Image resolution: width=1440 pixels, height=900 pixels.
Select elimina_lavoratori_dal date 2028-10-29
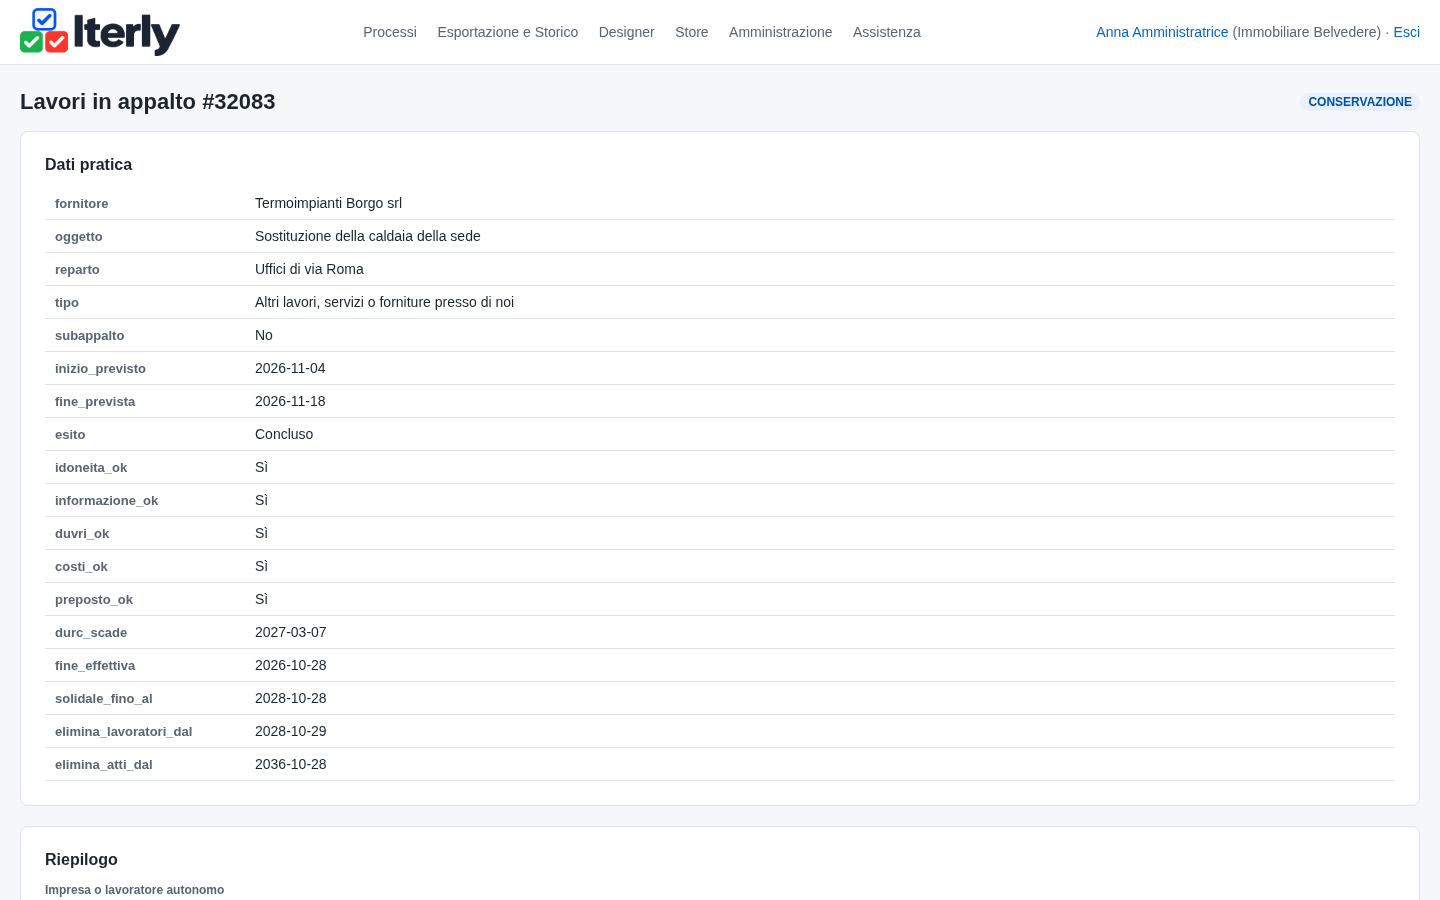tap(291, 731)
